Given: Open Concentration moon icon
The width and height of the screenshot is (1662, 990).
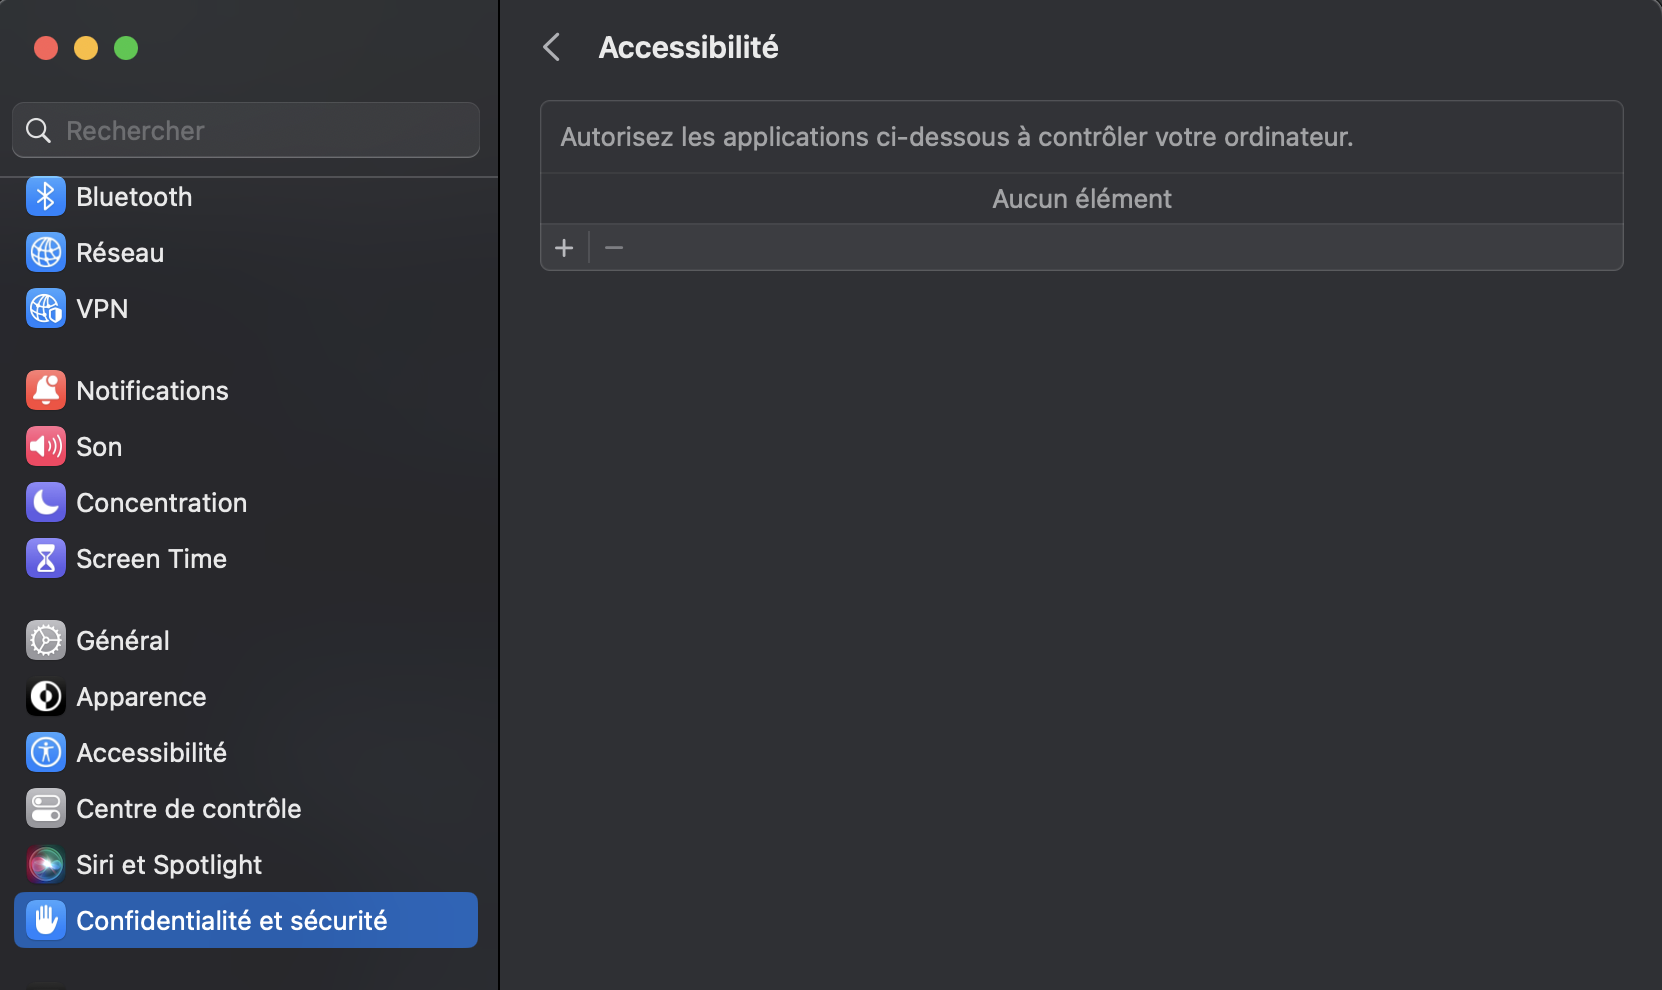Looking at the screenshot, I should point(45,502).
